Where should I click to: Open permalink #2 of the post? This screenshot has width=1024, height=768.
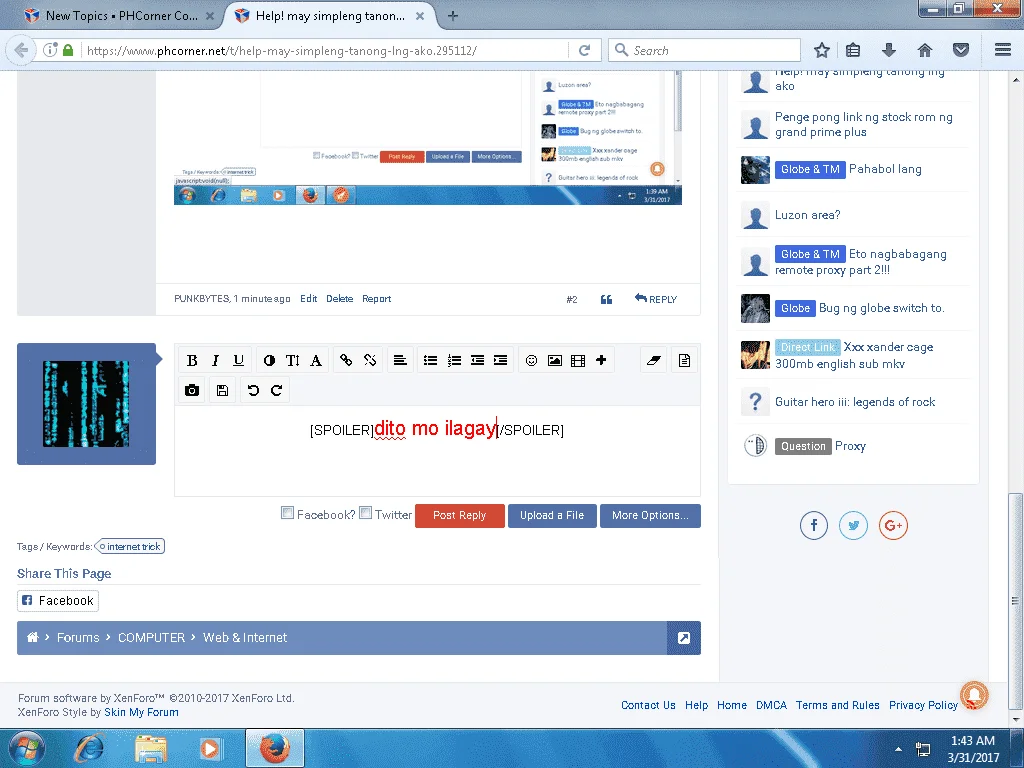coord(571,300)
